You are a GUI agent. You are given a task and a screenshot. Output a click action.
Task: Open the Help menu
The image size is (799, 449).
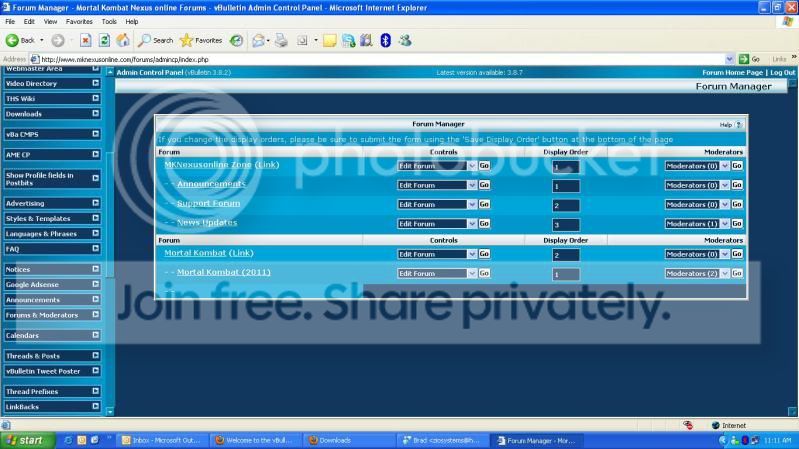pyautogui.click(x=131, y=21)
